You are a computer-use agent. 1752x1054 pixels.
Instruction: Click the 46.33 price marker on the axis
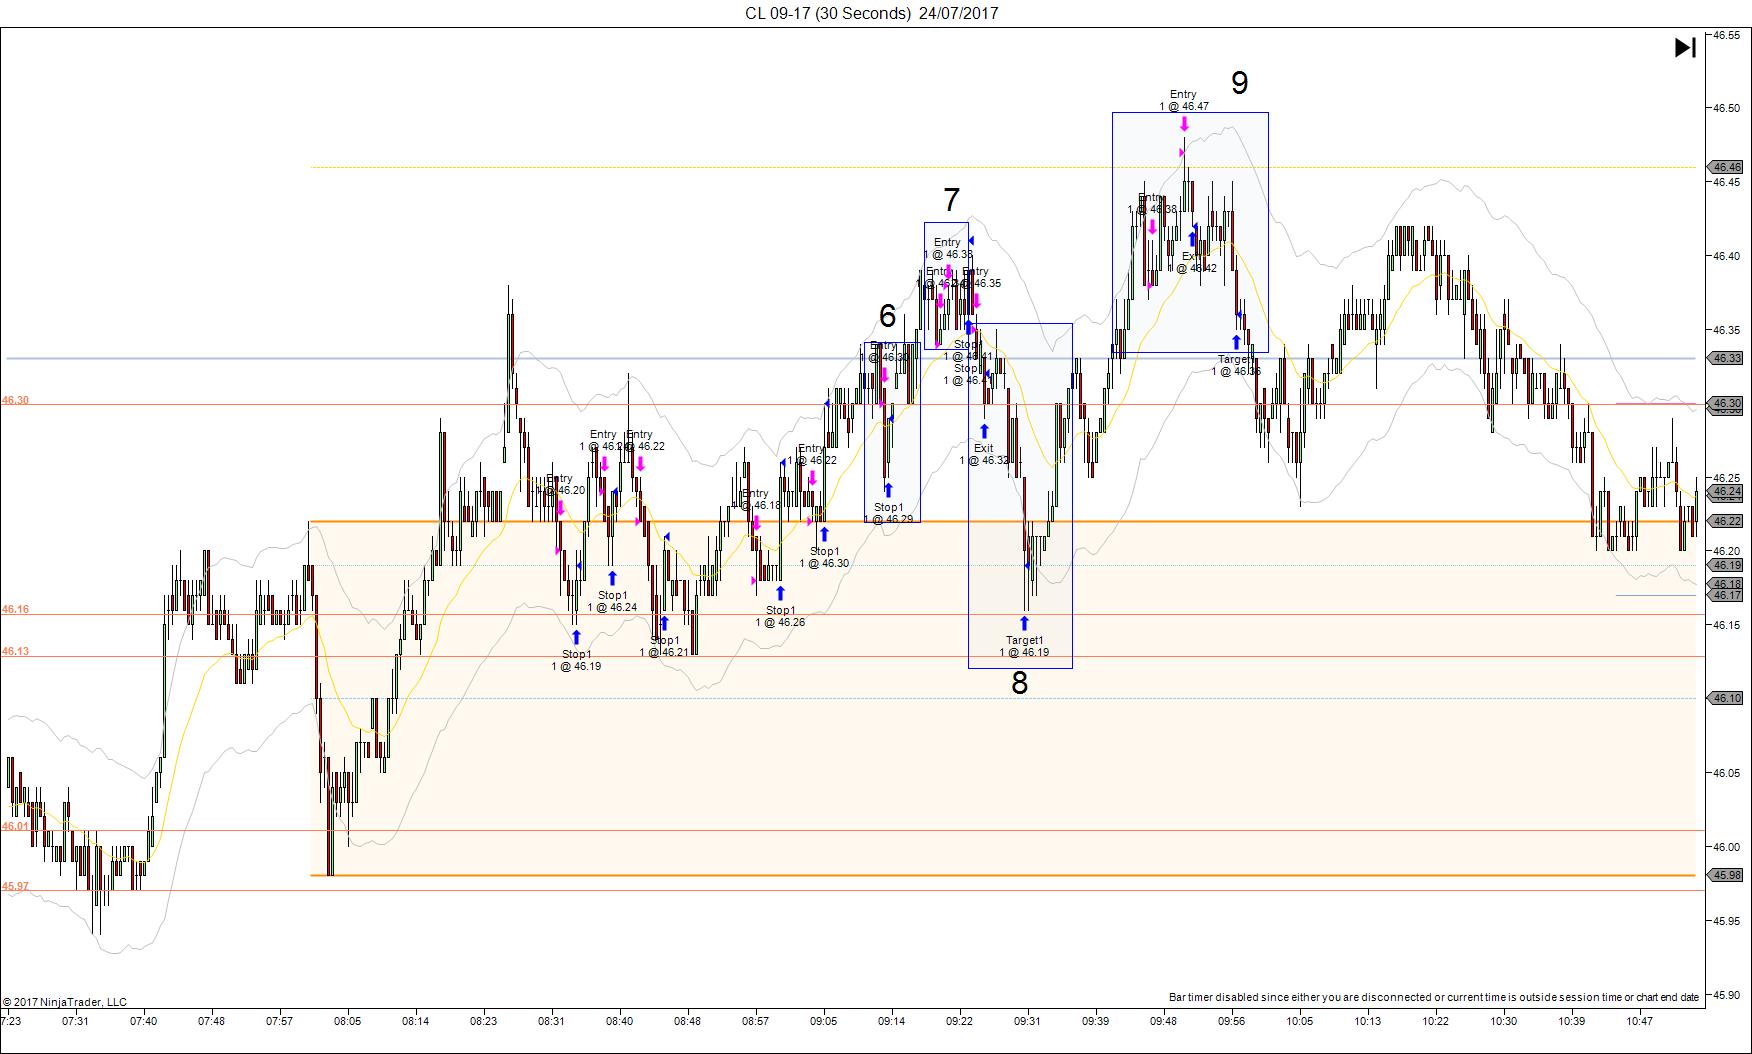click(x=1727, y=358)
